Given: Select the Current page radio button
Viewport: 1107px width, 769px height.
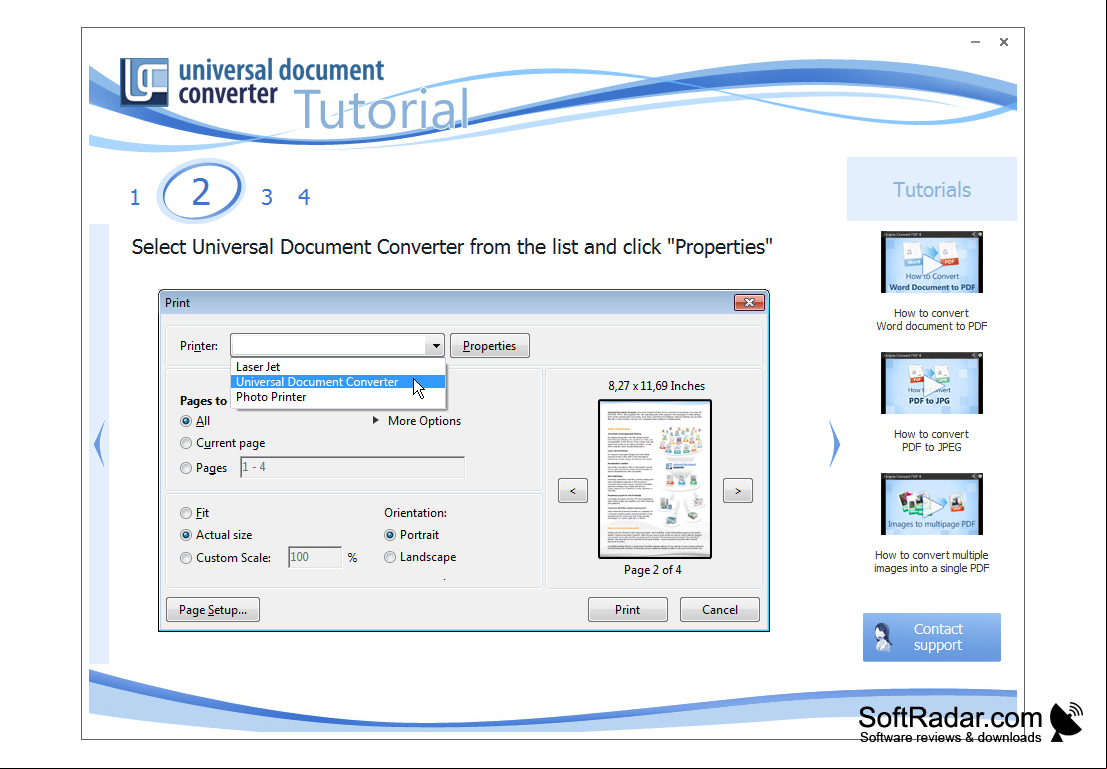Looking at the screenshot, I should pos(186,443).
